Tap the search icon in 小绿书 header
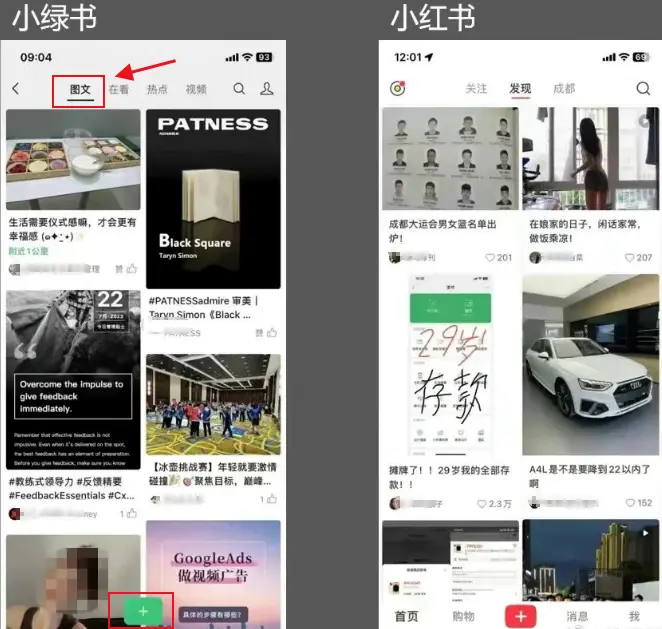 point(239,89)
